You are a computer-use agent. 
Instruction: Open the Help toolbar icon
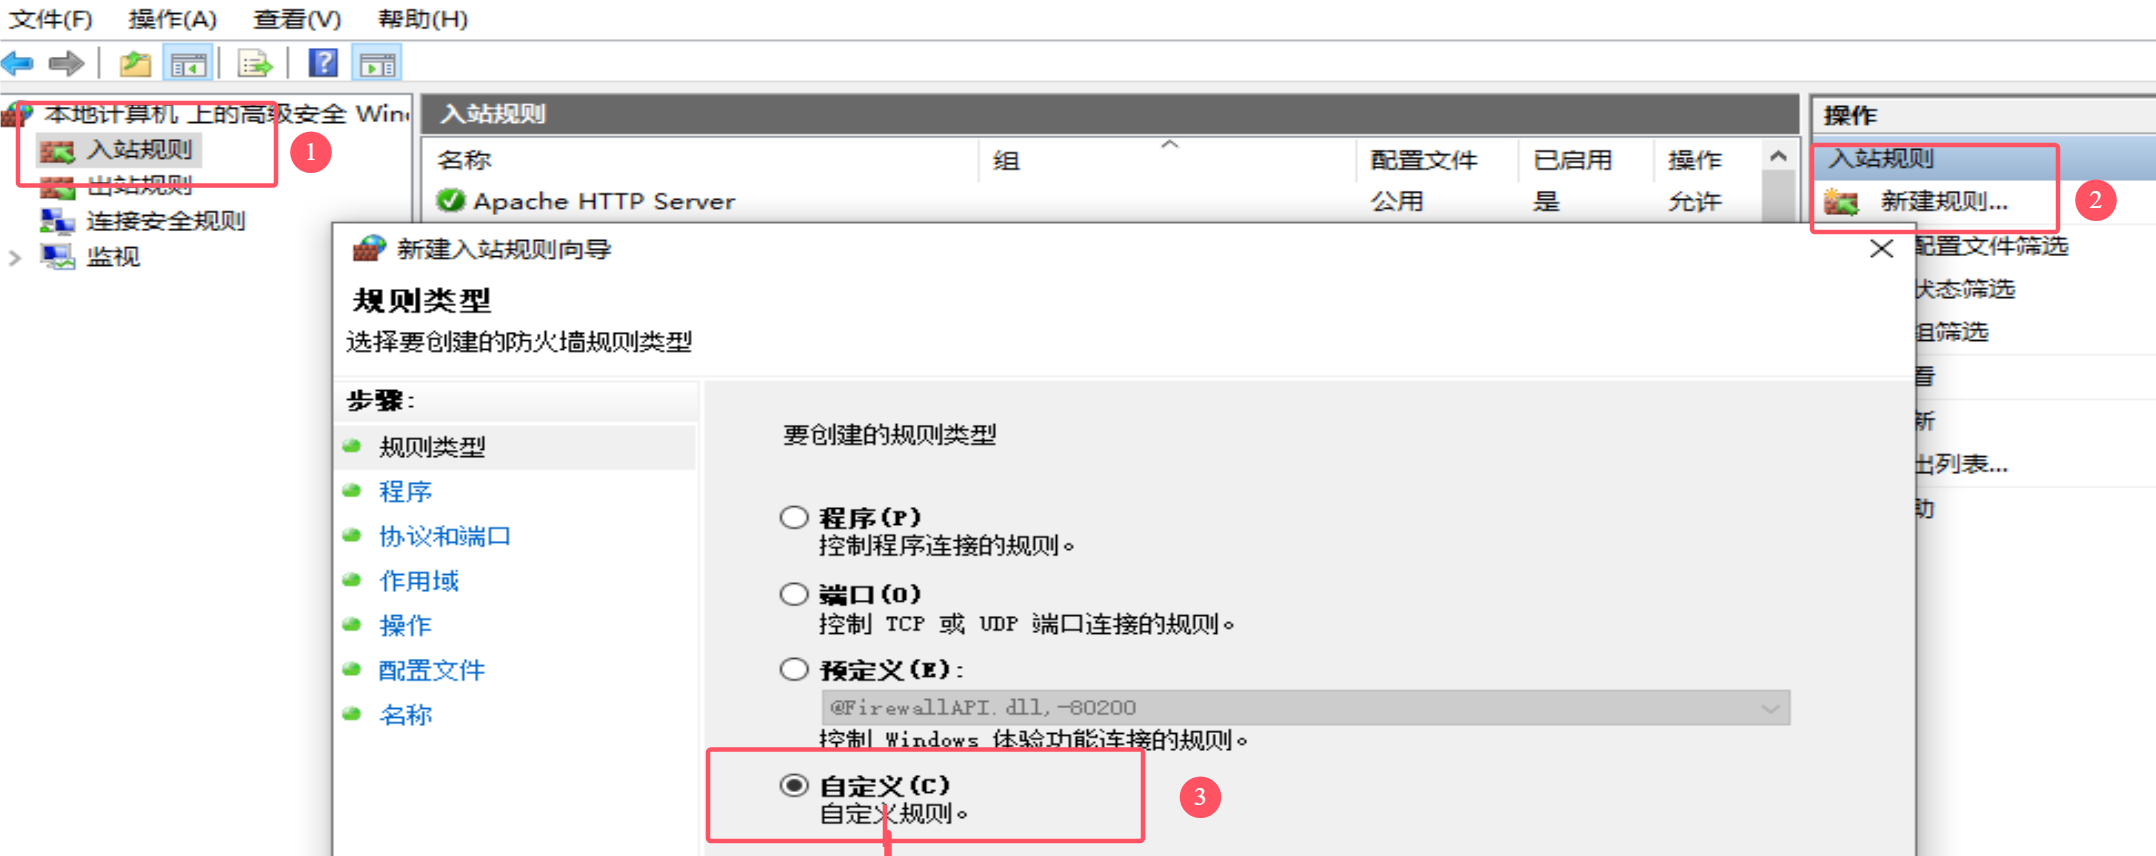(323, 63)
